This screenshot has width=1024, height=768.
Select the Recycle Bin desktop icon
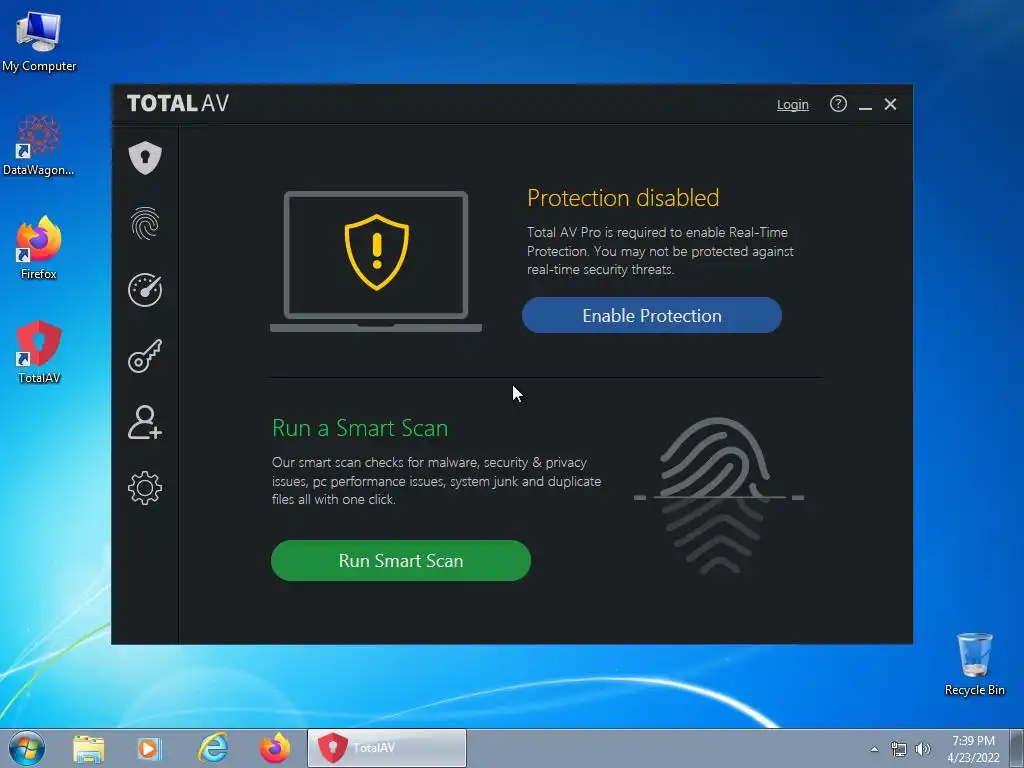point(974,665)
